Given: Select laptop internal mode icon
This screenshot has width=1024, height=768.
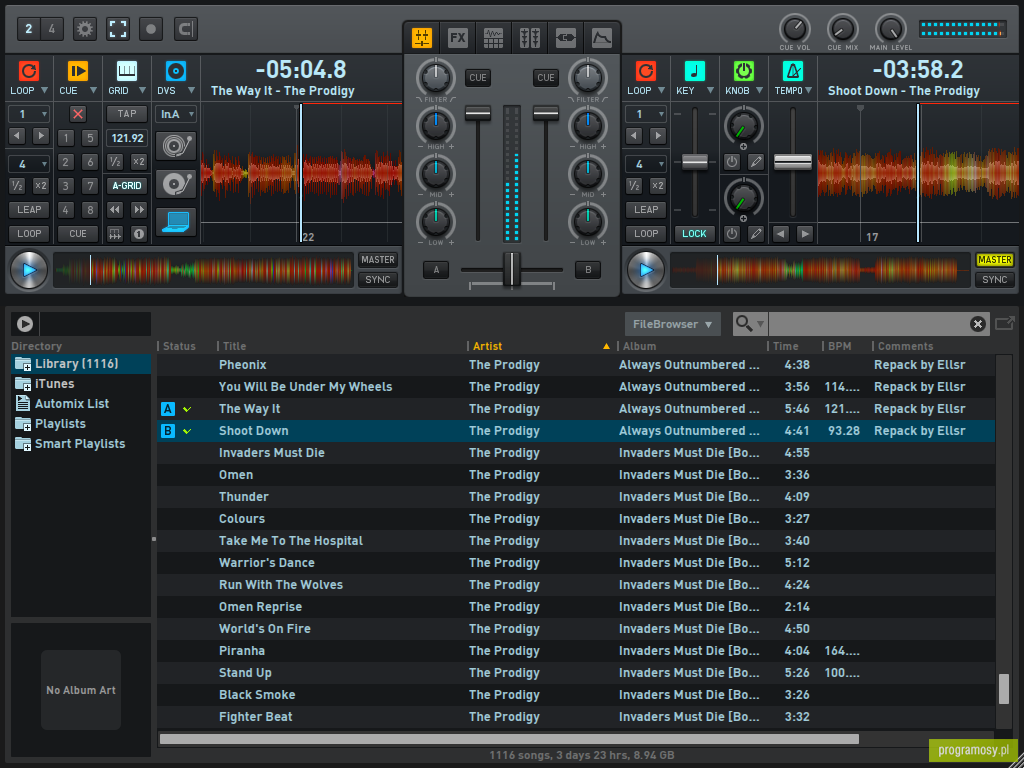Looking at the screenshot, I should point(176,222).
